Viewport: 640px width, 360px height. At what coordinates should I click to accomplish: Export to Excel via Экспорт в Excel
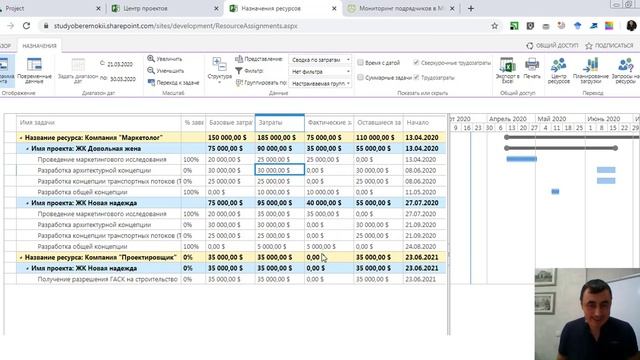(x=507, y=70)
